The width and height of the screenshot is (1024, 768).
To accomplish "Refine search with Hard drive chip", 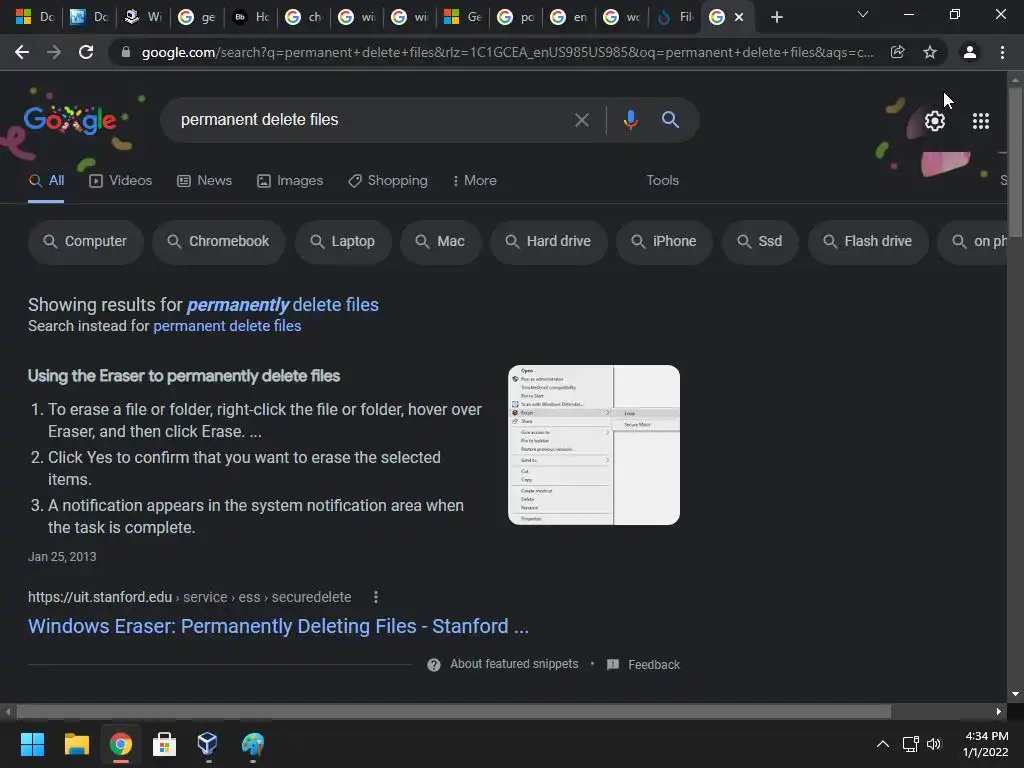I will (x=549, y=242).
